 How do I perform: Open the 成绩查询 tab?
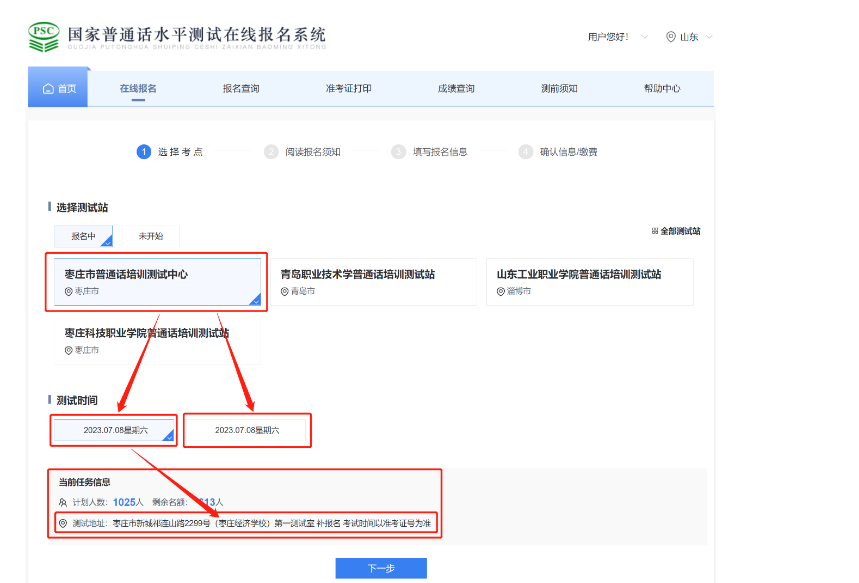456,89
